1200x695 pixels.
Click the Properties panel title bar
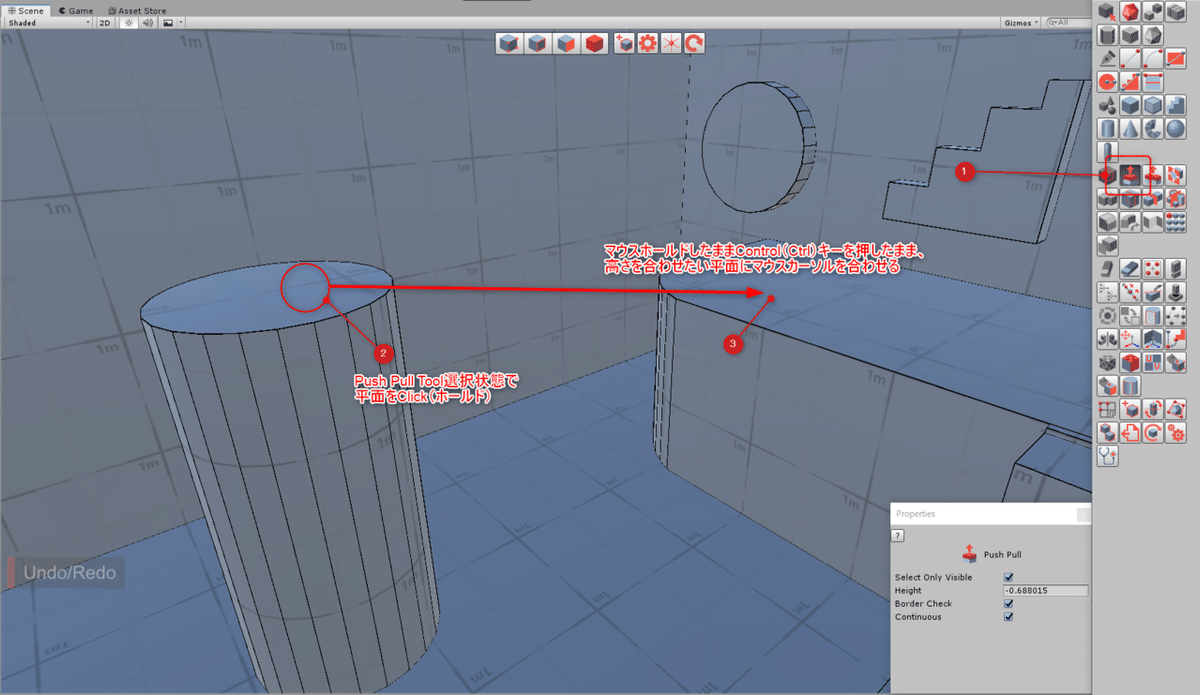coord(990,514)
